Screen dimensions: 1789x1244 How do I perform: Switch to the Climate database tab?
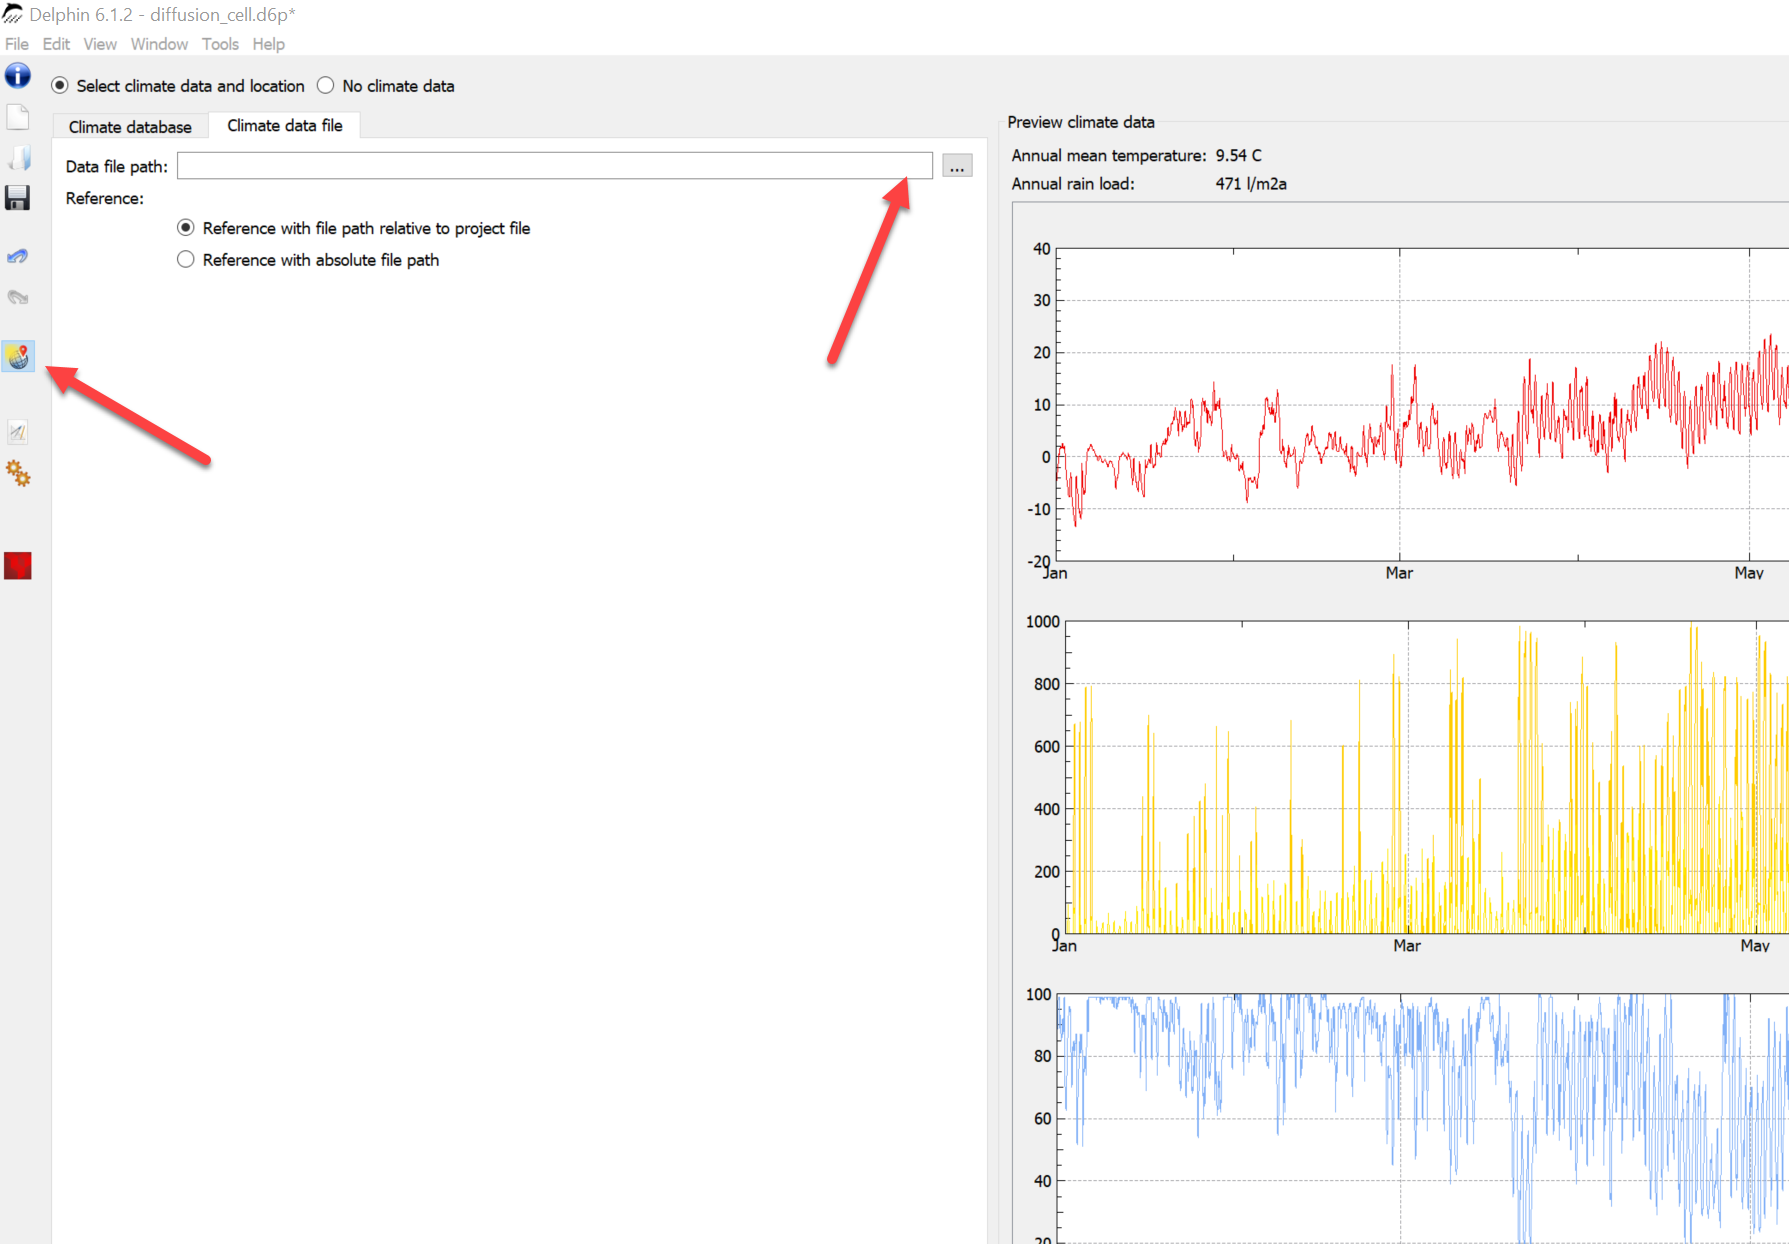click(130, 127)
